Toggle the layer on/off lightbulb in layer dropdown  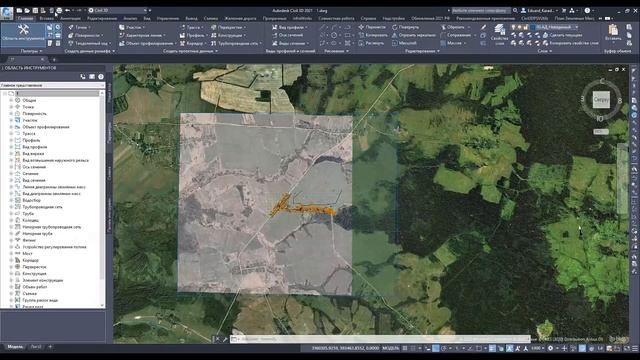514,27
